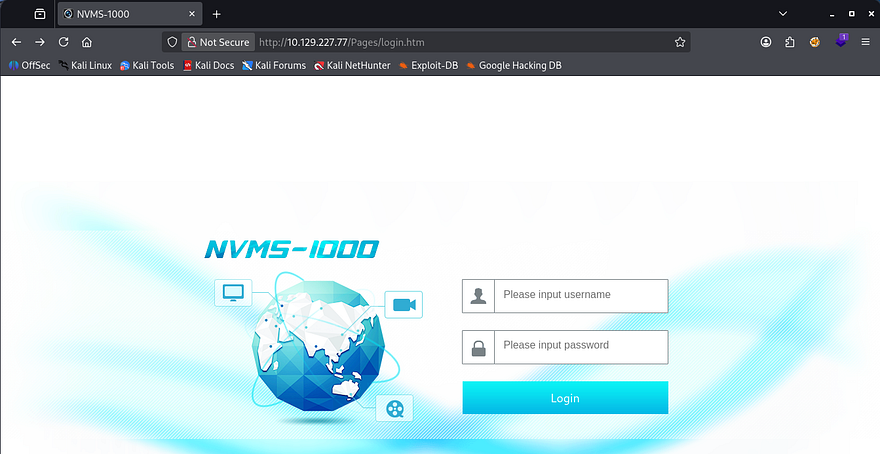Open the Firefox account profile icon
Image resolution: width=880 pixels, height=454 pixels.
(766, 42)
